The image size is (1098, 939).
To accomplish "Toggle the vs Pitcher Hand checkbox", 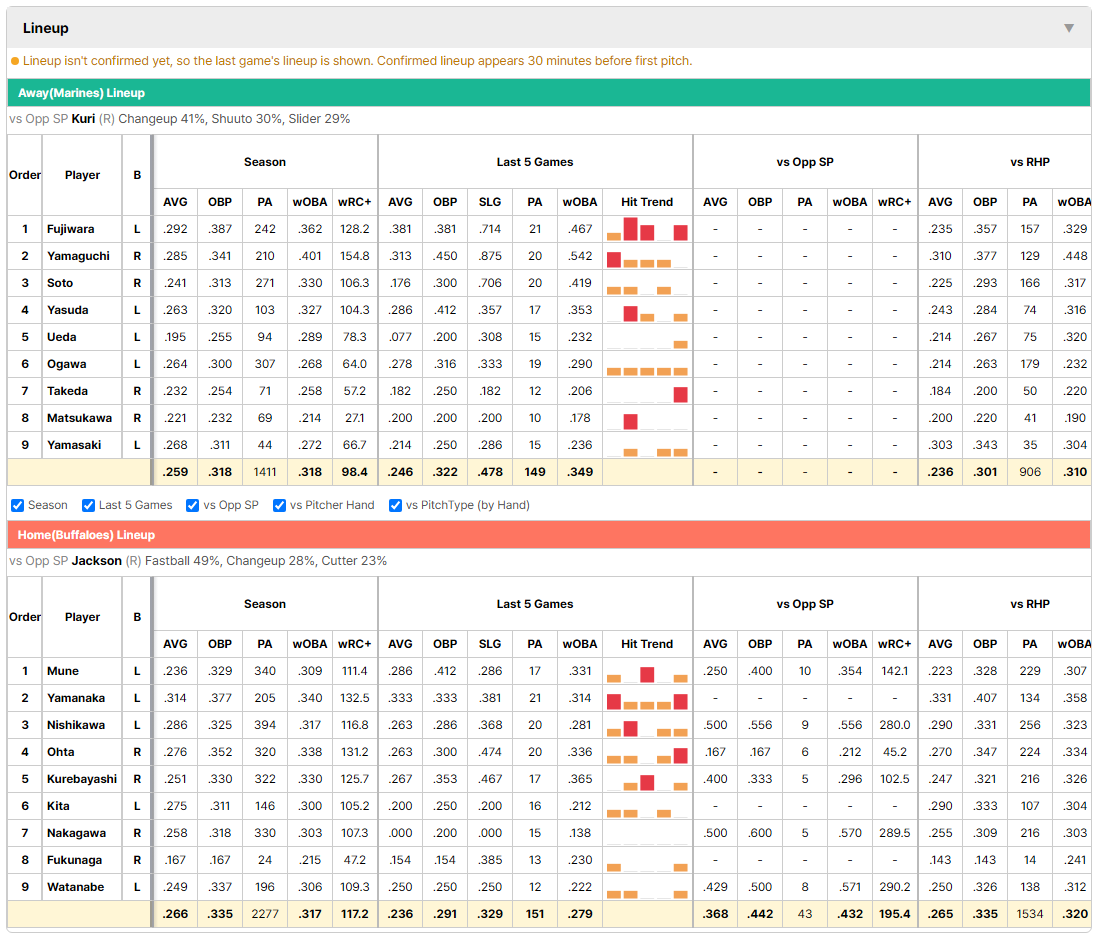I will 279,506.
